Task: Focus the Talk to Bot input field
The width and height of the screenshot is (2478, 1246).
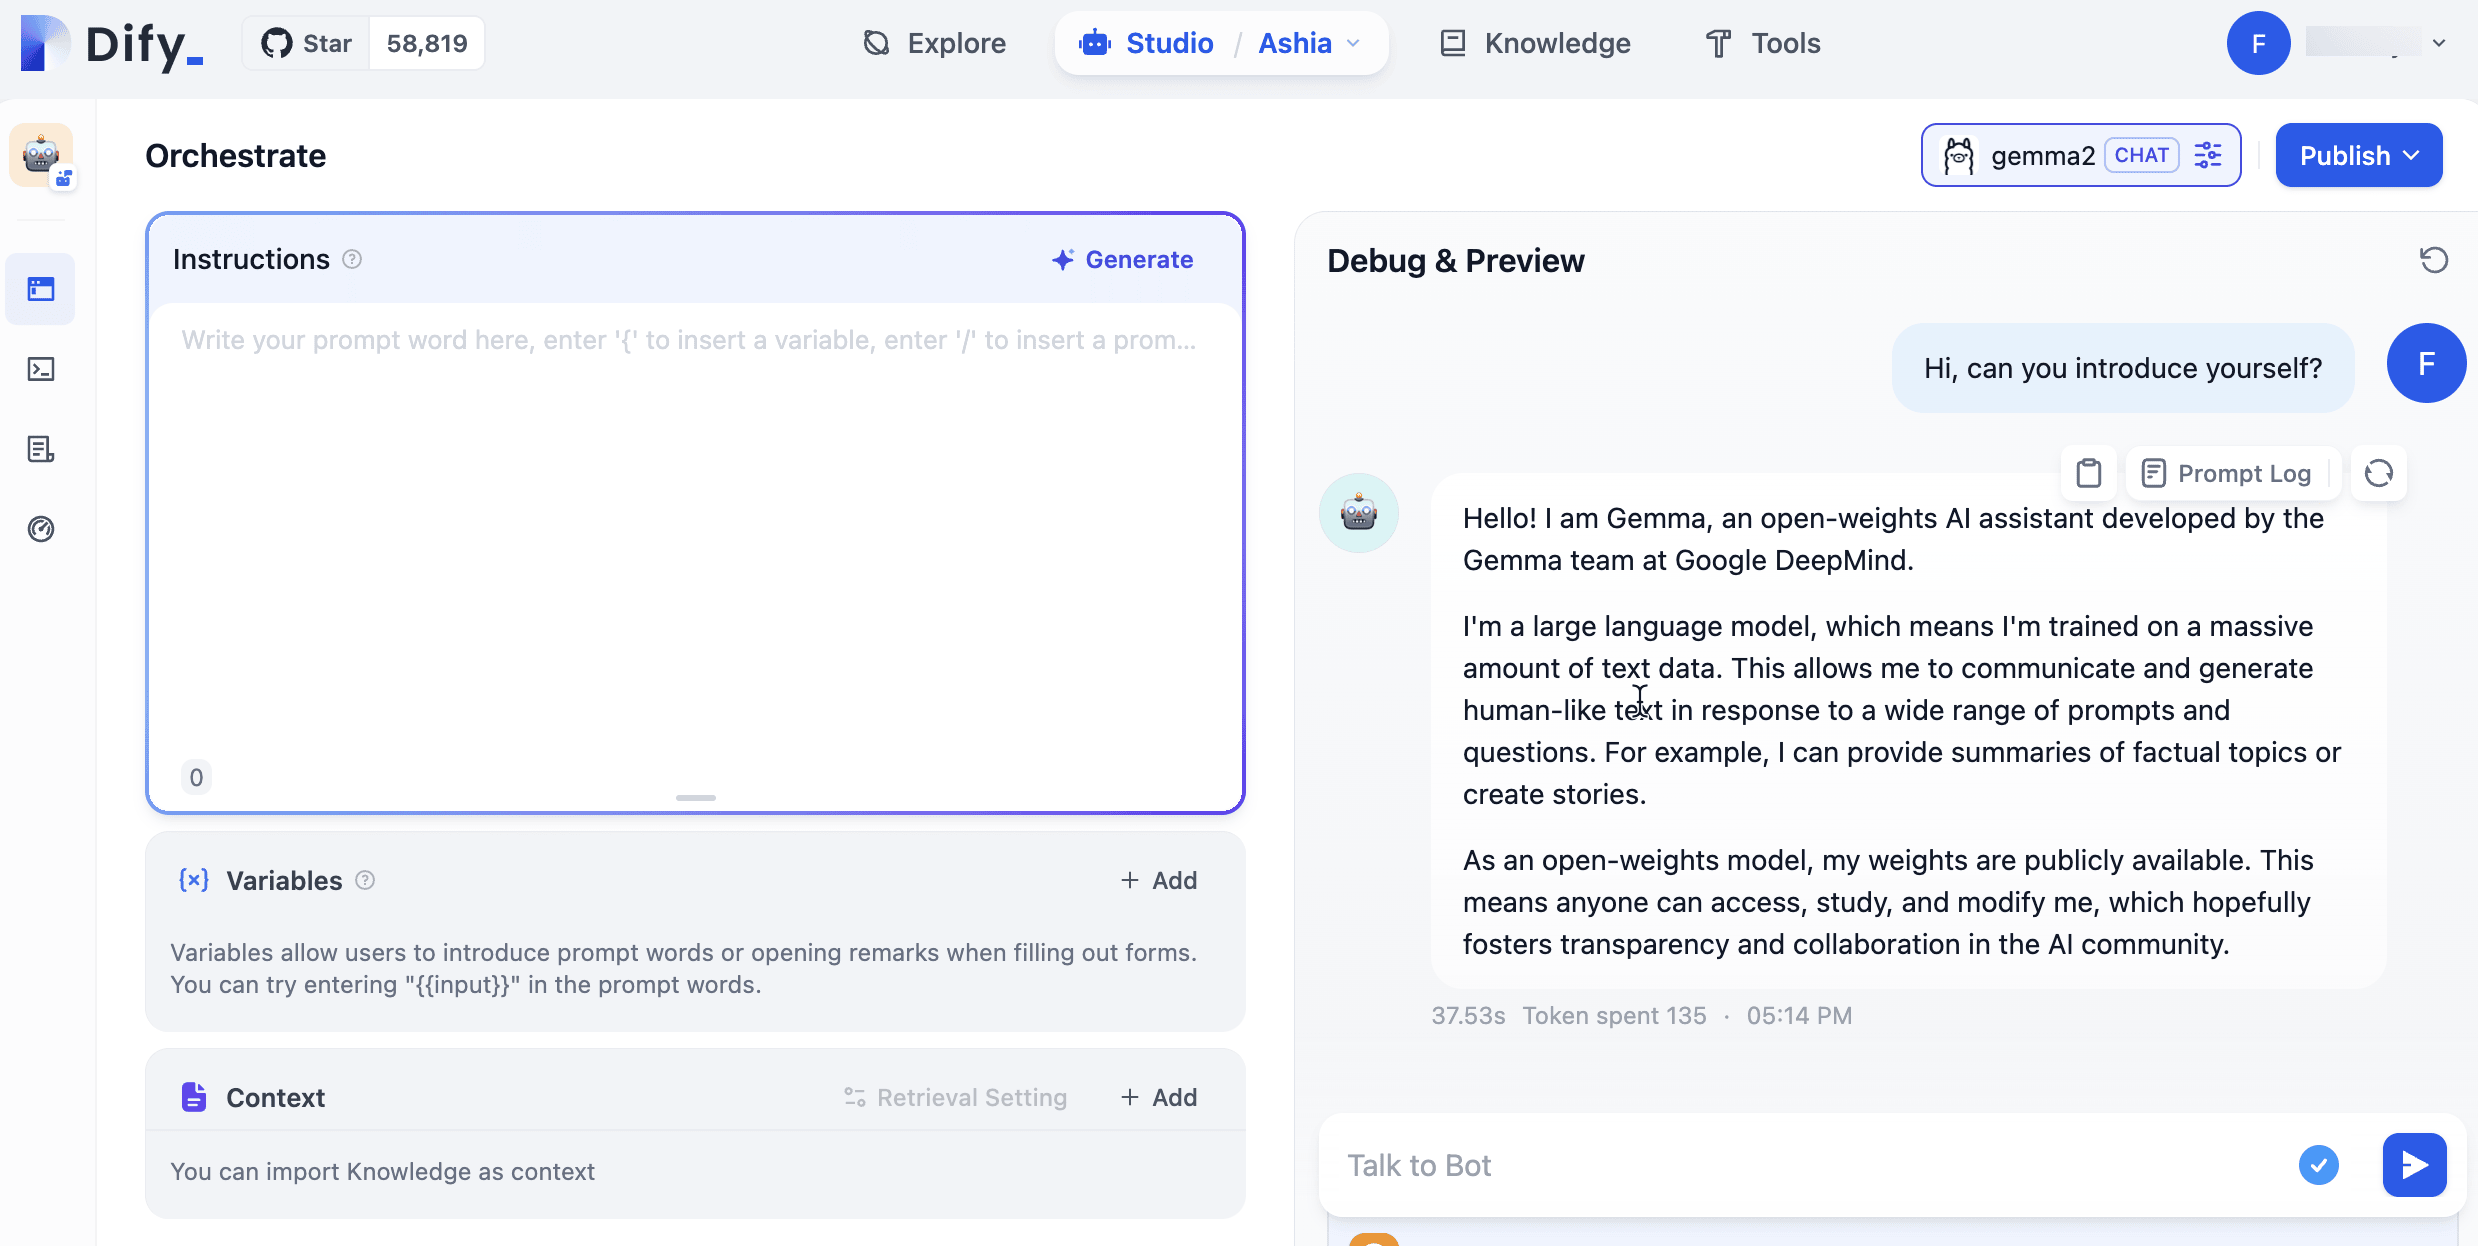Action: (1800, 1165)
